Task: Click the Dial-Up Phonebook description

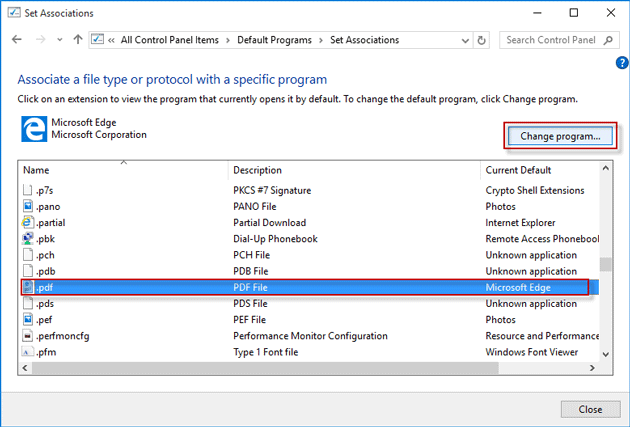Action: tap(275, 239)
